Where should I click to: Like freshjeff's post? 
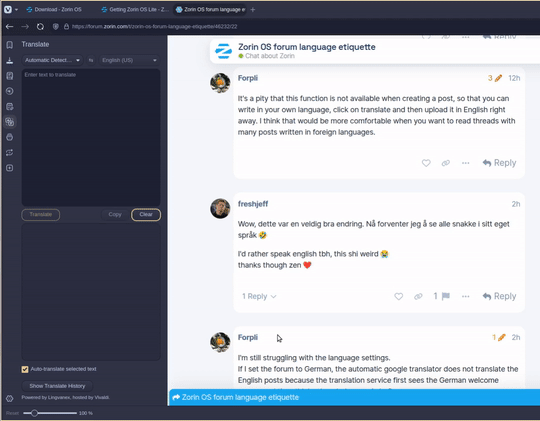coord(398,296)
